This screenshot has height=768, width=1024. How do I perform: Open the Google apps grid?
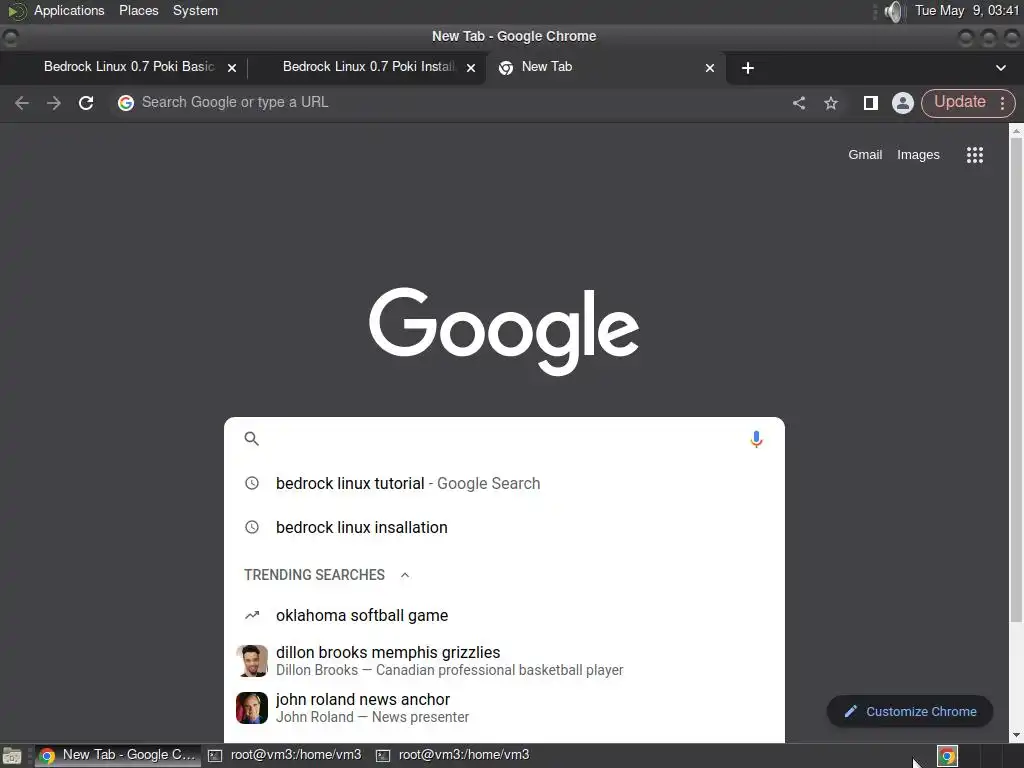pos(974,155)
